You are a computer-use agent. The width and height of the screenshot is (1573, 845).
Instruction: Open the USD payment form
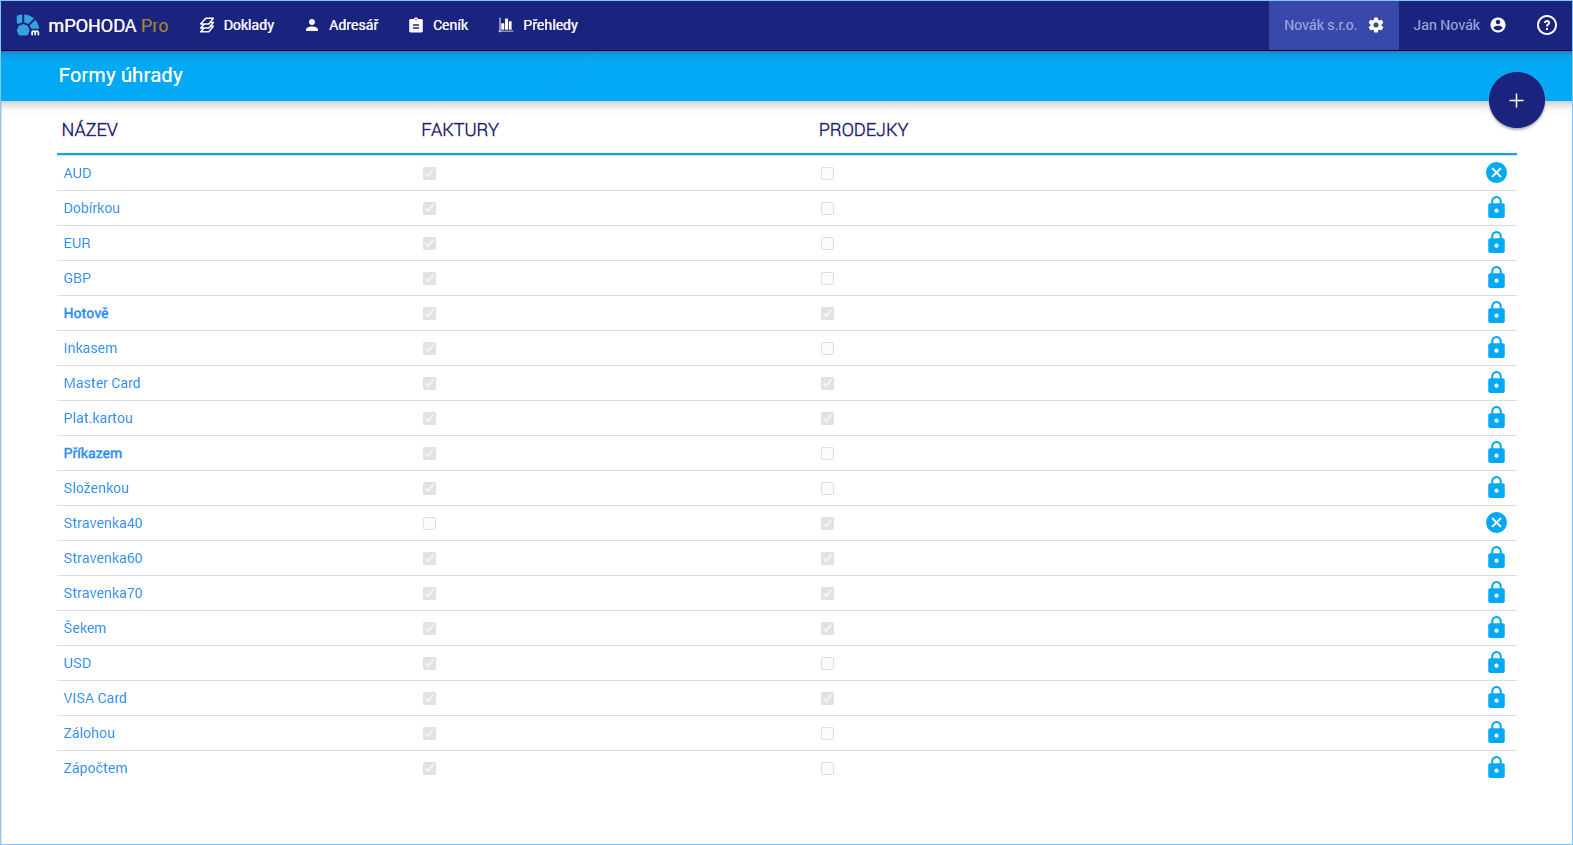(78, 663)
